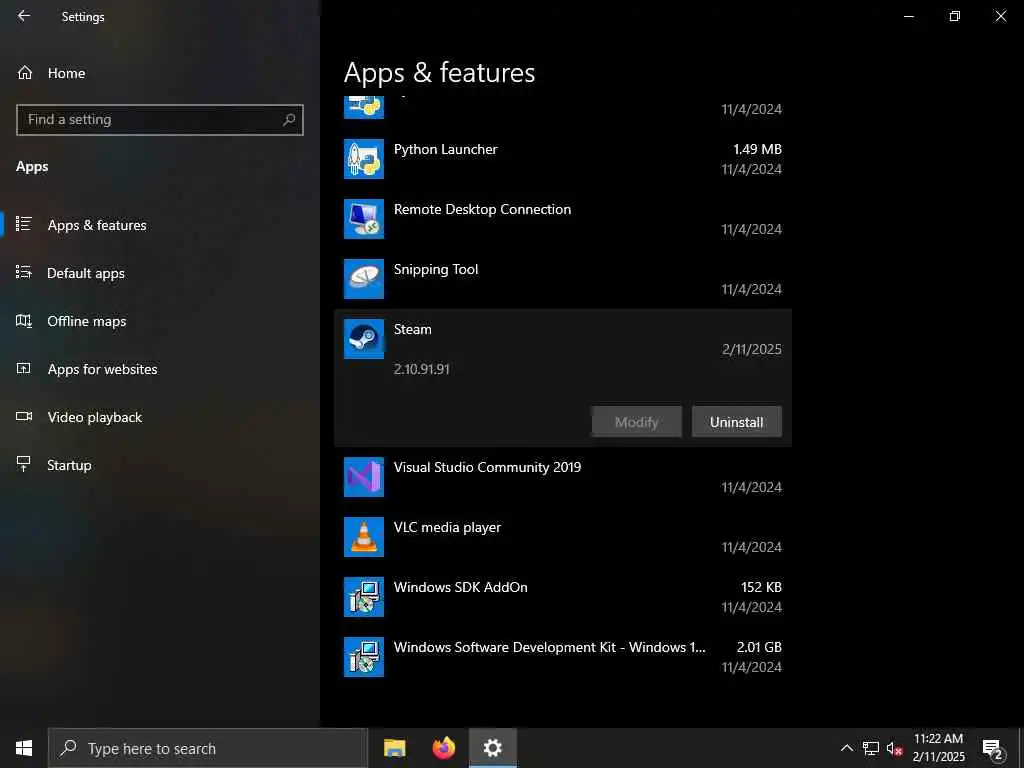Screen dimensions: 1024x768
Task: Click the Snipping Tool app icon
Action: pos(364,279)
